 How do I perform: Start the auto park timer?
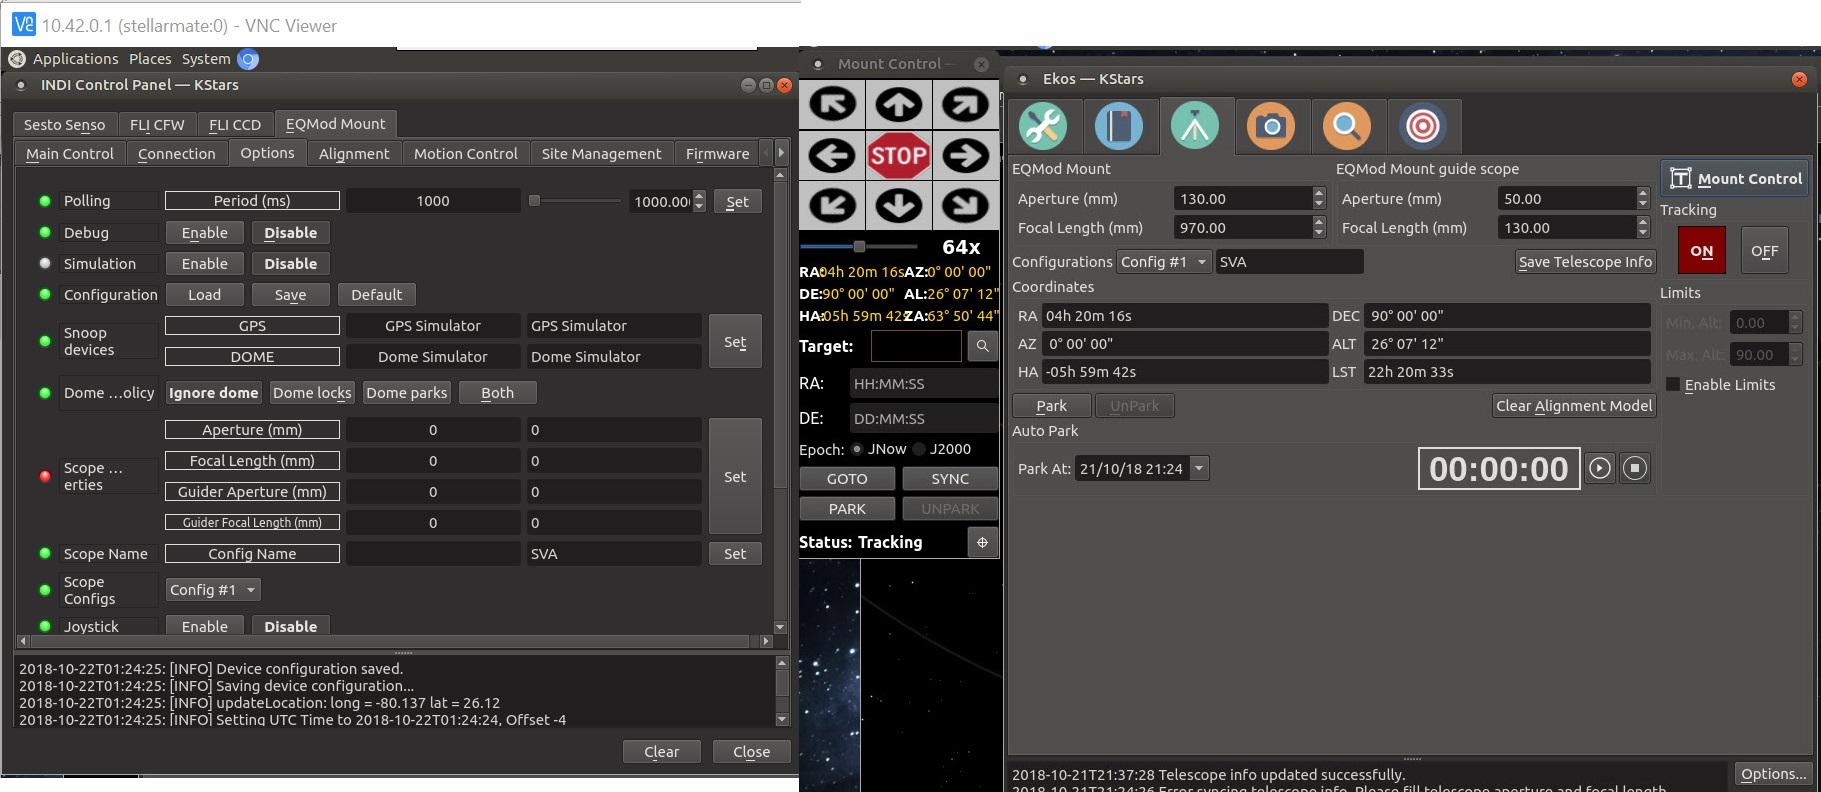click(1600, 468)
